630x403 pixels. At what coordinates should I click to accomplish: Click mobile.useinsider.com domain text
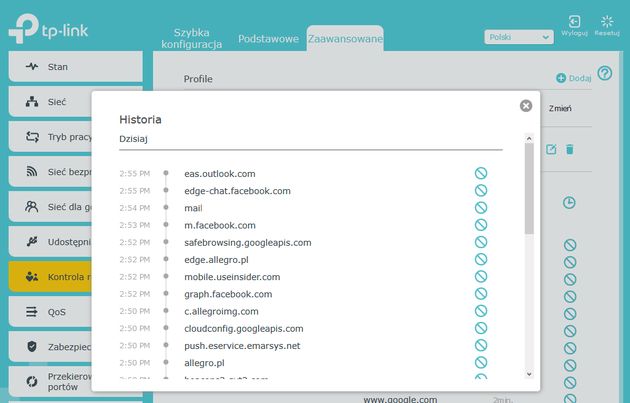click(x=232, y=277)
